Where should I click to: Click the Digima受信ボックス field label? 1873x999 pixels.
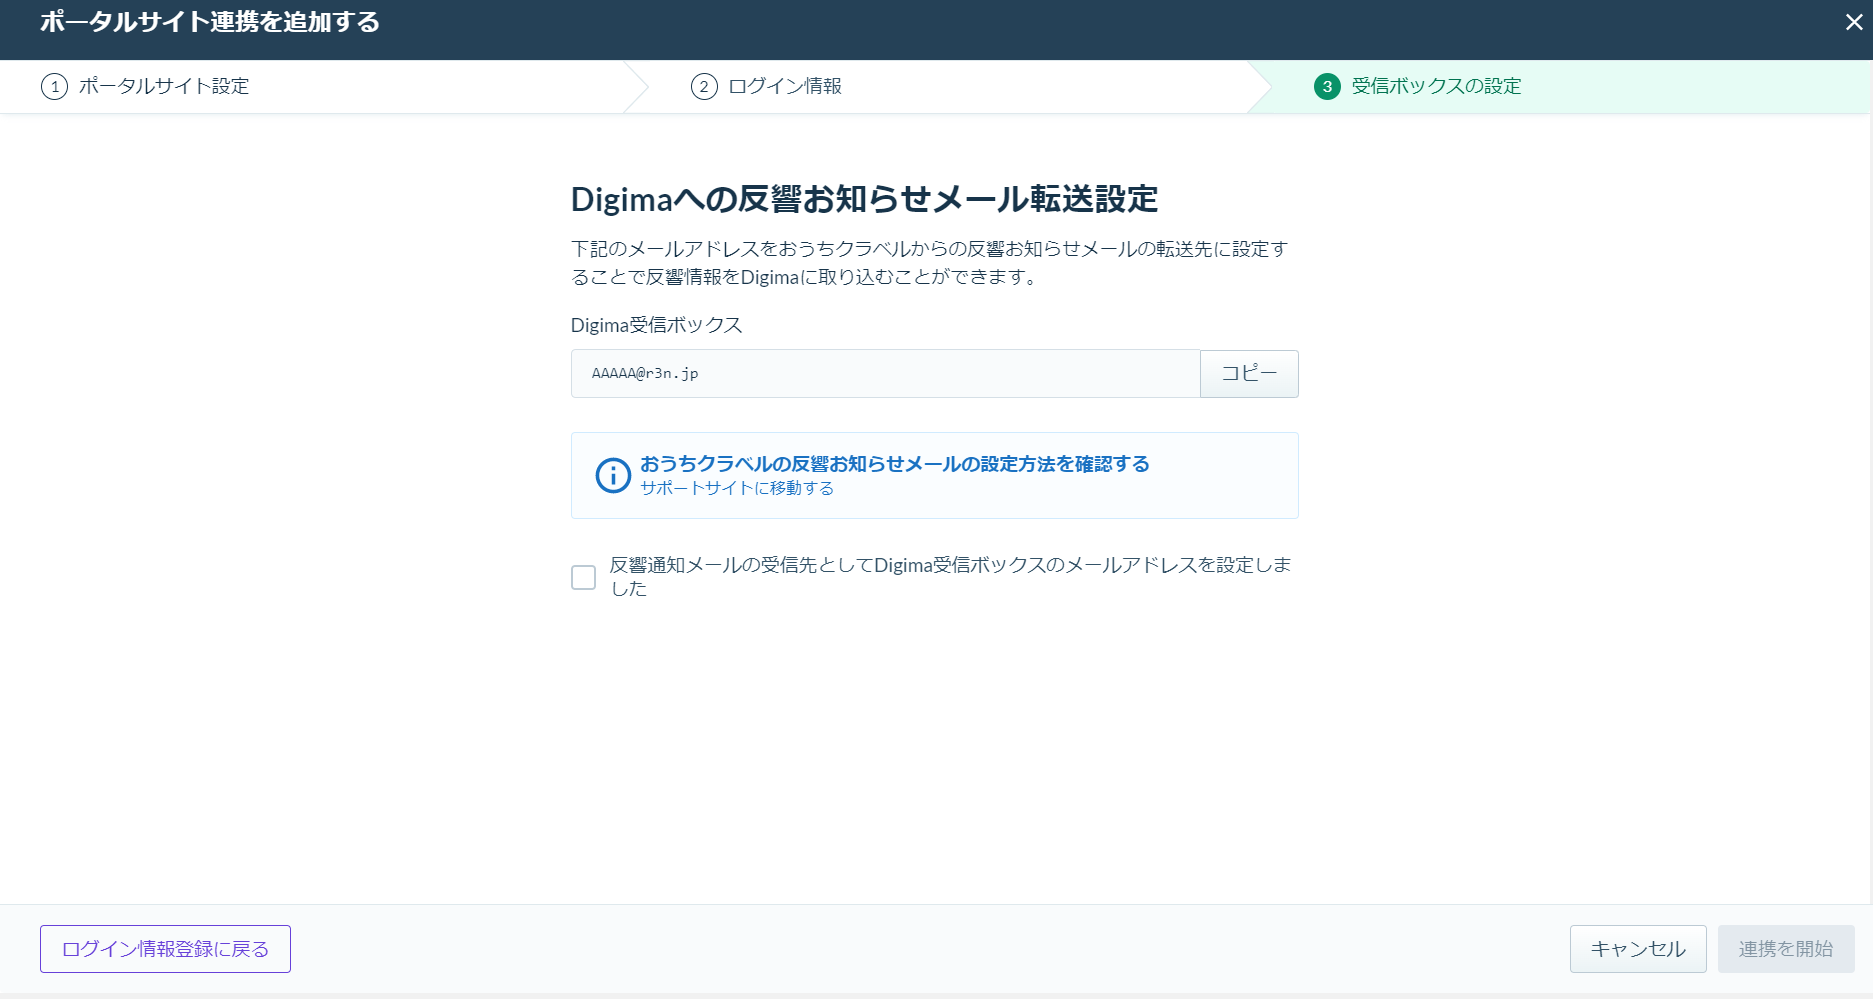click(x=656, y=325)
